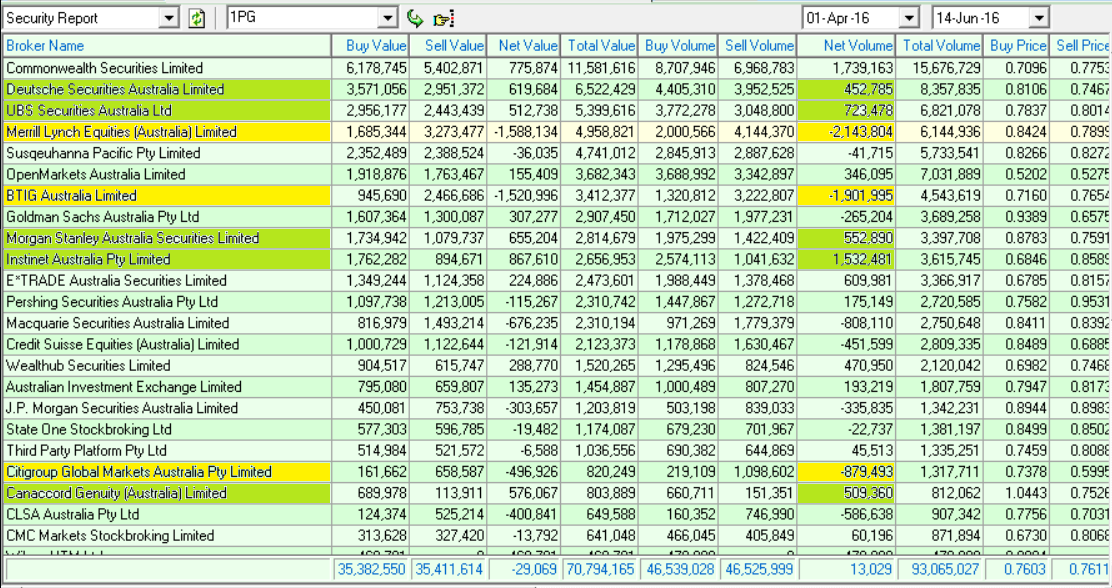1112x588 pixels.
Task: Click the green refresh report icon
Action: [x=196, y=18]
